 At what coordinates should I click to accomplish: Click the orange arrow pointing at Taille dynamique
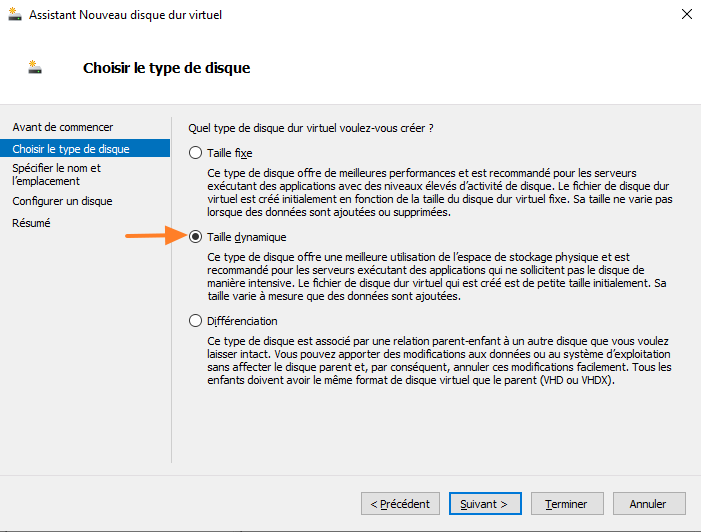pos(152,237)
